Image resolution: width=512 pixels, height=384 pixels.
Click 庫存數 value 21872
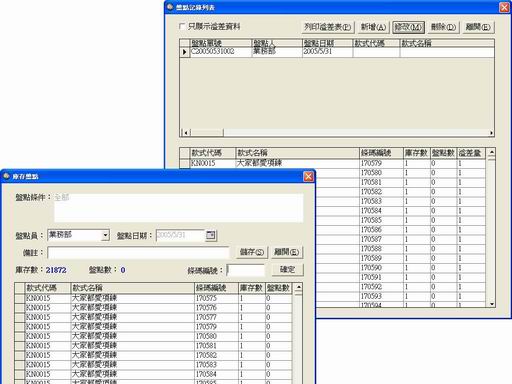point(56,270)
